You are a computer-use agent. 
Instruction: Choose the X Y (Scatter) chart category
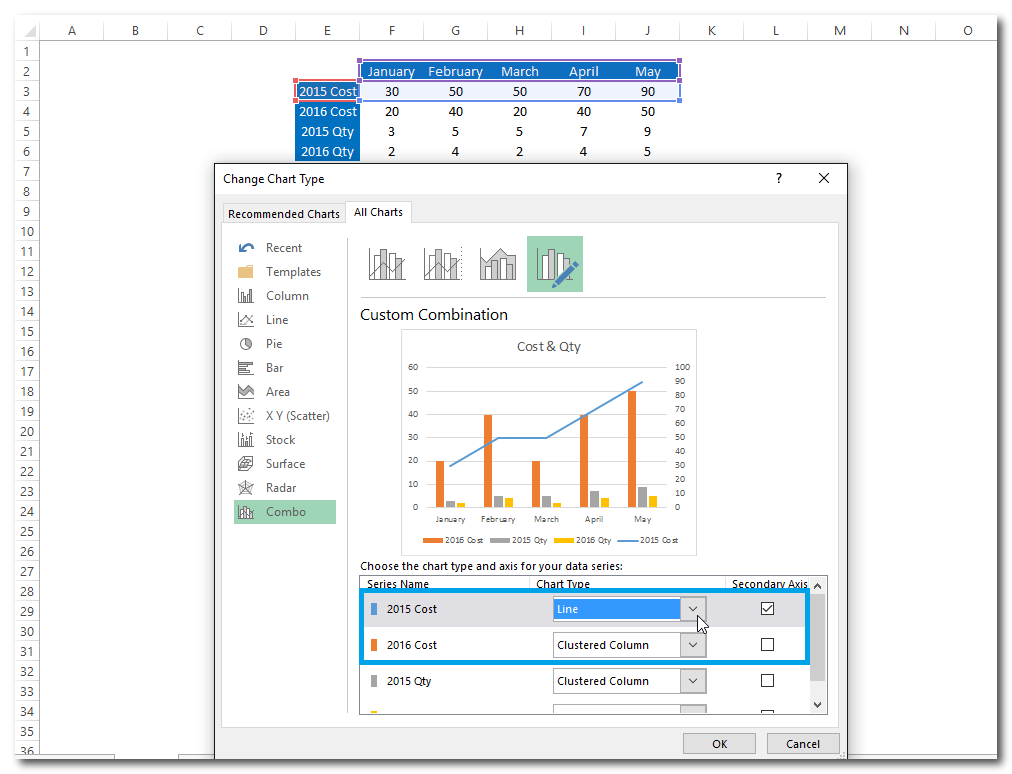pyautogui.click(x=296, y=416)
